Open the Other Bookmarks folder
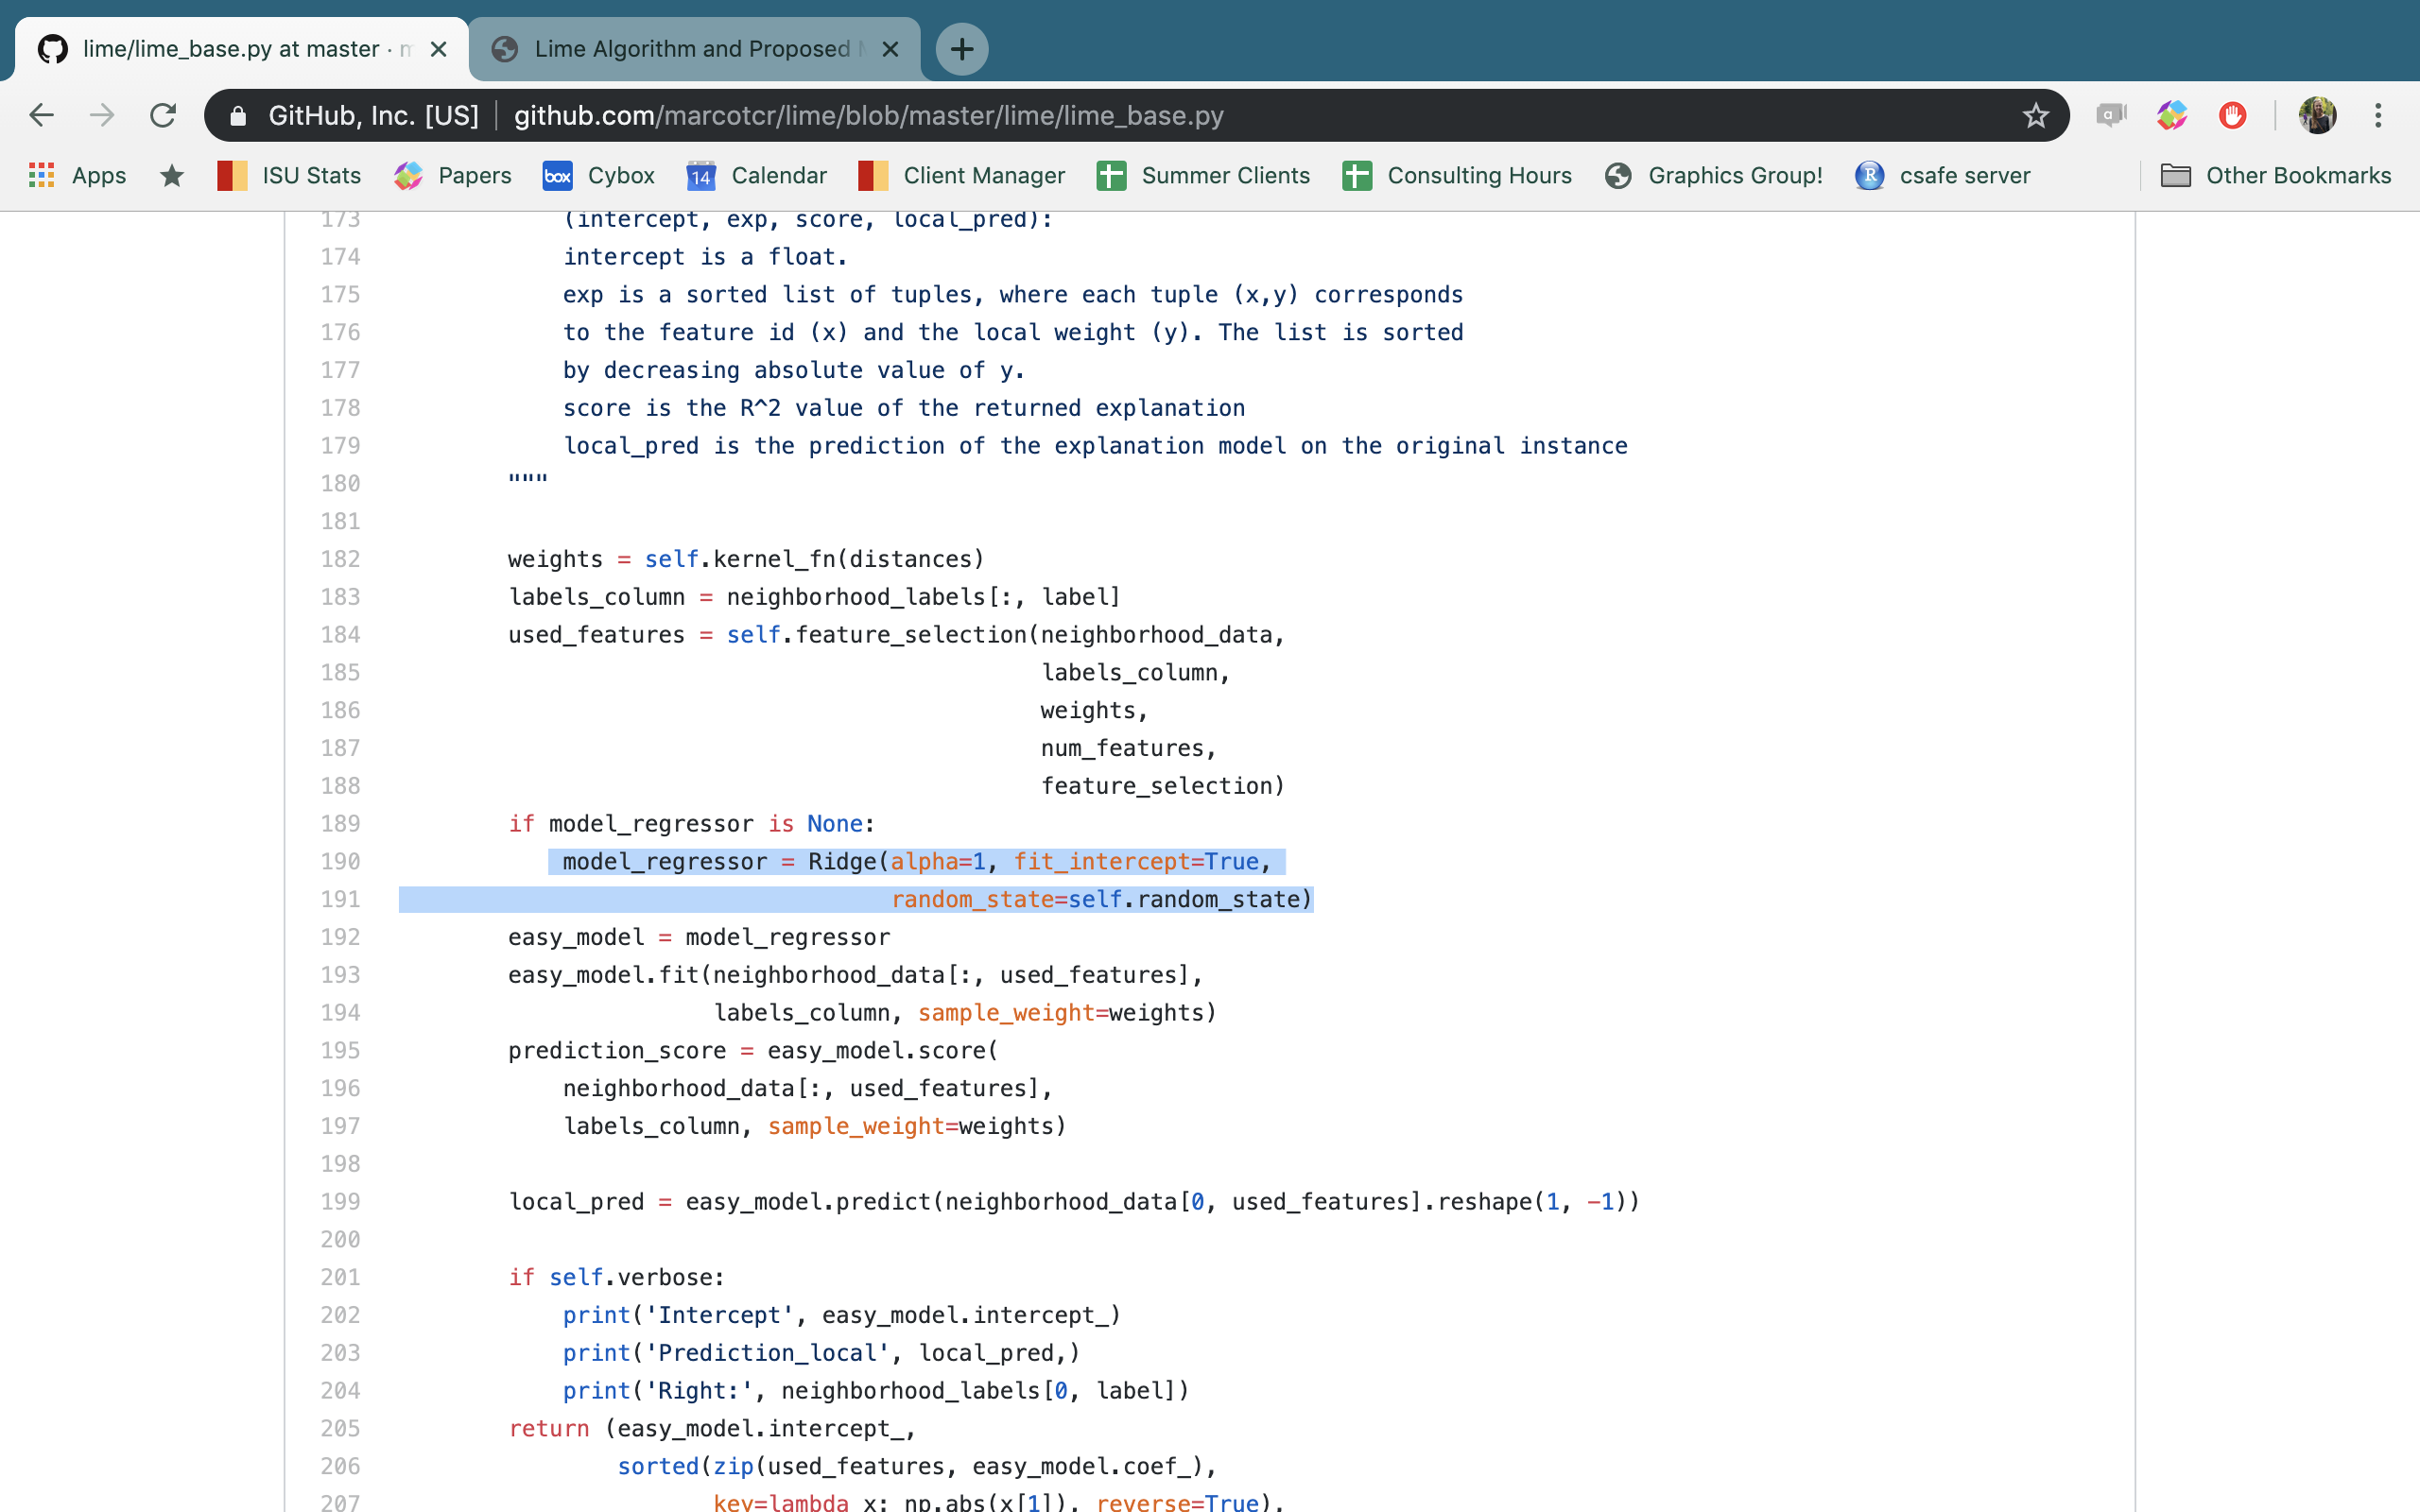This screenshot has width=2420, height=1512. [x=2276, y=176]
